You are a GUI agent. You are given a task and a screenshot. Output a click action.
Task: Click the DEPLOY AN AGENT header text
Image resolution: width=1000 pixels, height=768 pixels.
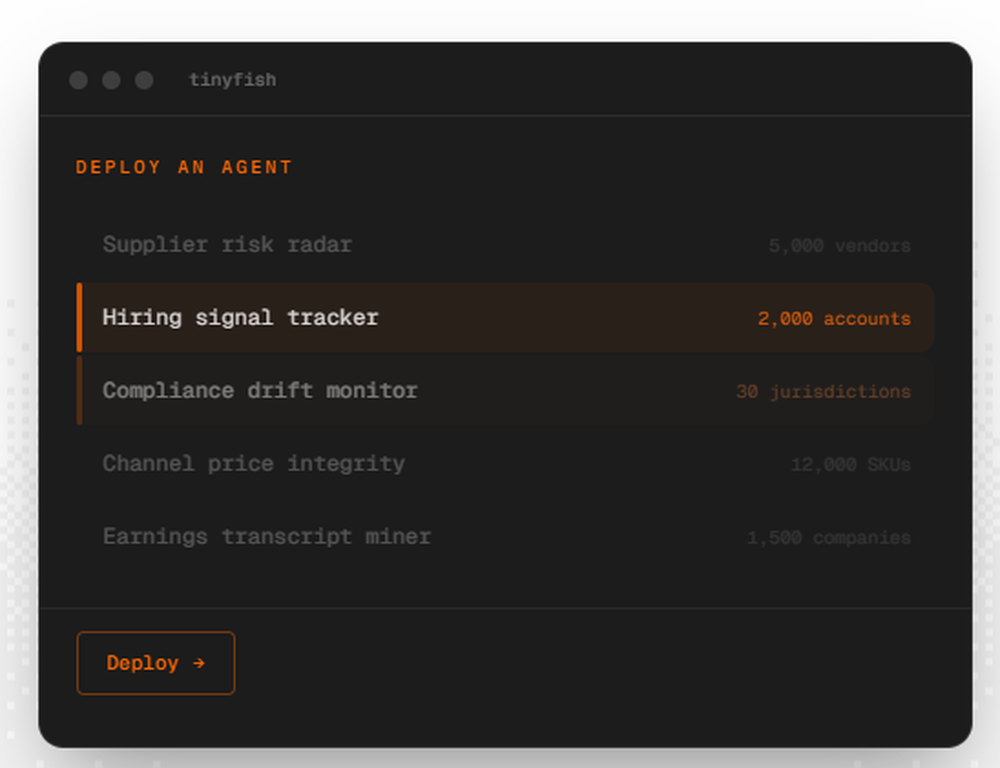[183, 167]
